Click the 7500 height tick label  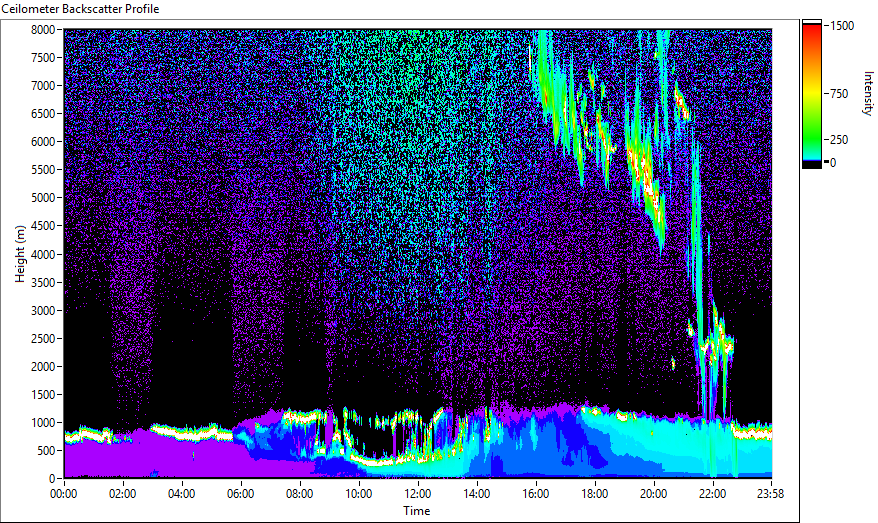point(43,58)
